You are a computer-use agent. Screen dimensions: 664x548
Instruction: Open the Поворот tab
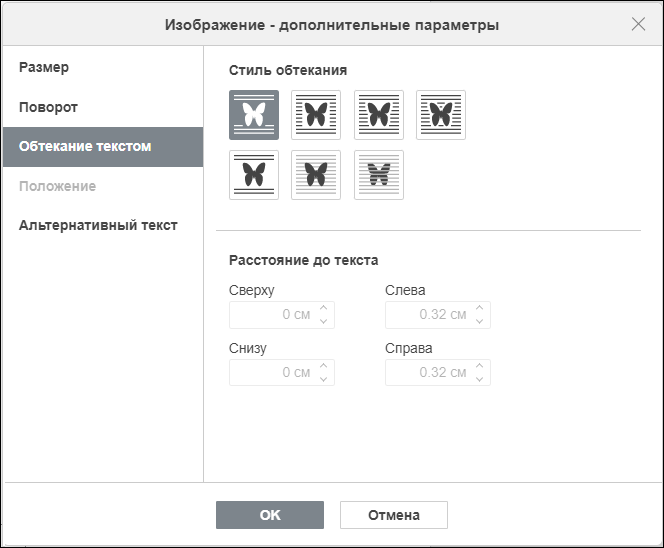coord(103,107)
